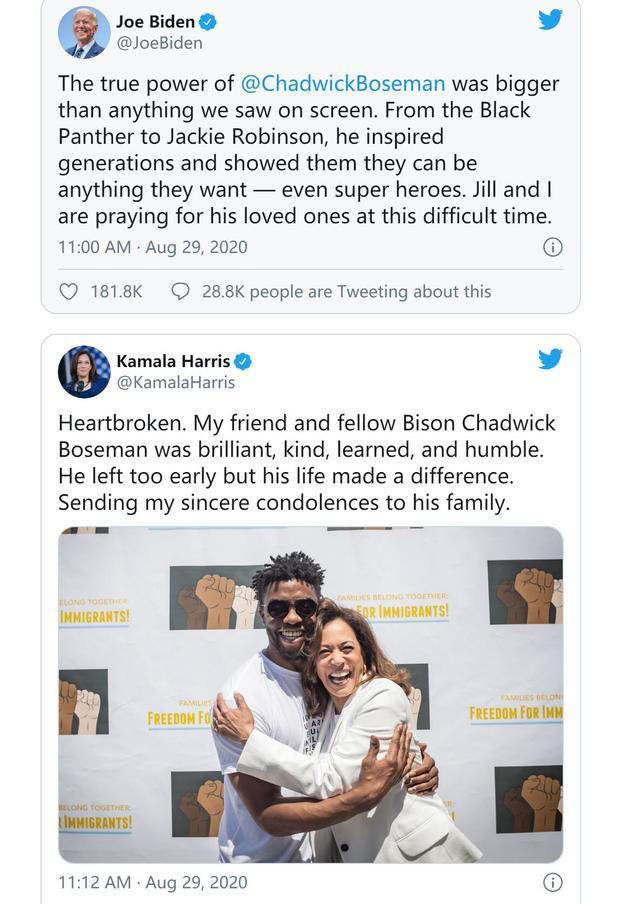Click Kamala Harris's verified badge
The width and height of the screenshot is (620, 904).
243,361
